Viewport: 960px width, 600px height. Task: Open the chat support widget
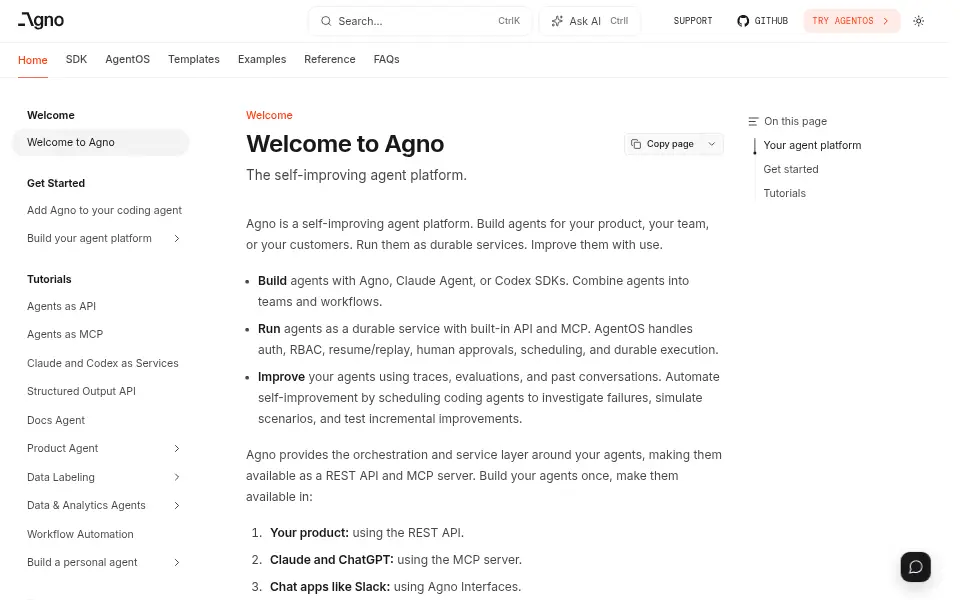(x=915, y=567)
